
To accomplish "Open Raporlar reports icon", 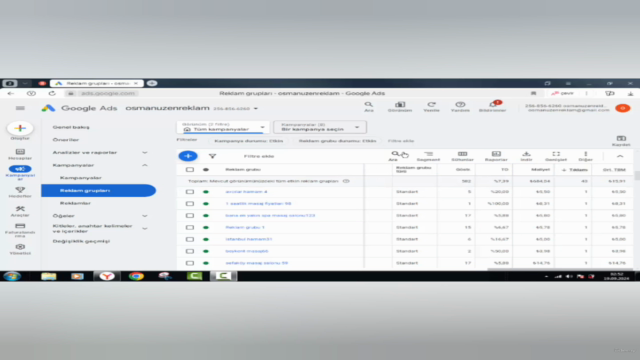I will [x=496, y=154].
